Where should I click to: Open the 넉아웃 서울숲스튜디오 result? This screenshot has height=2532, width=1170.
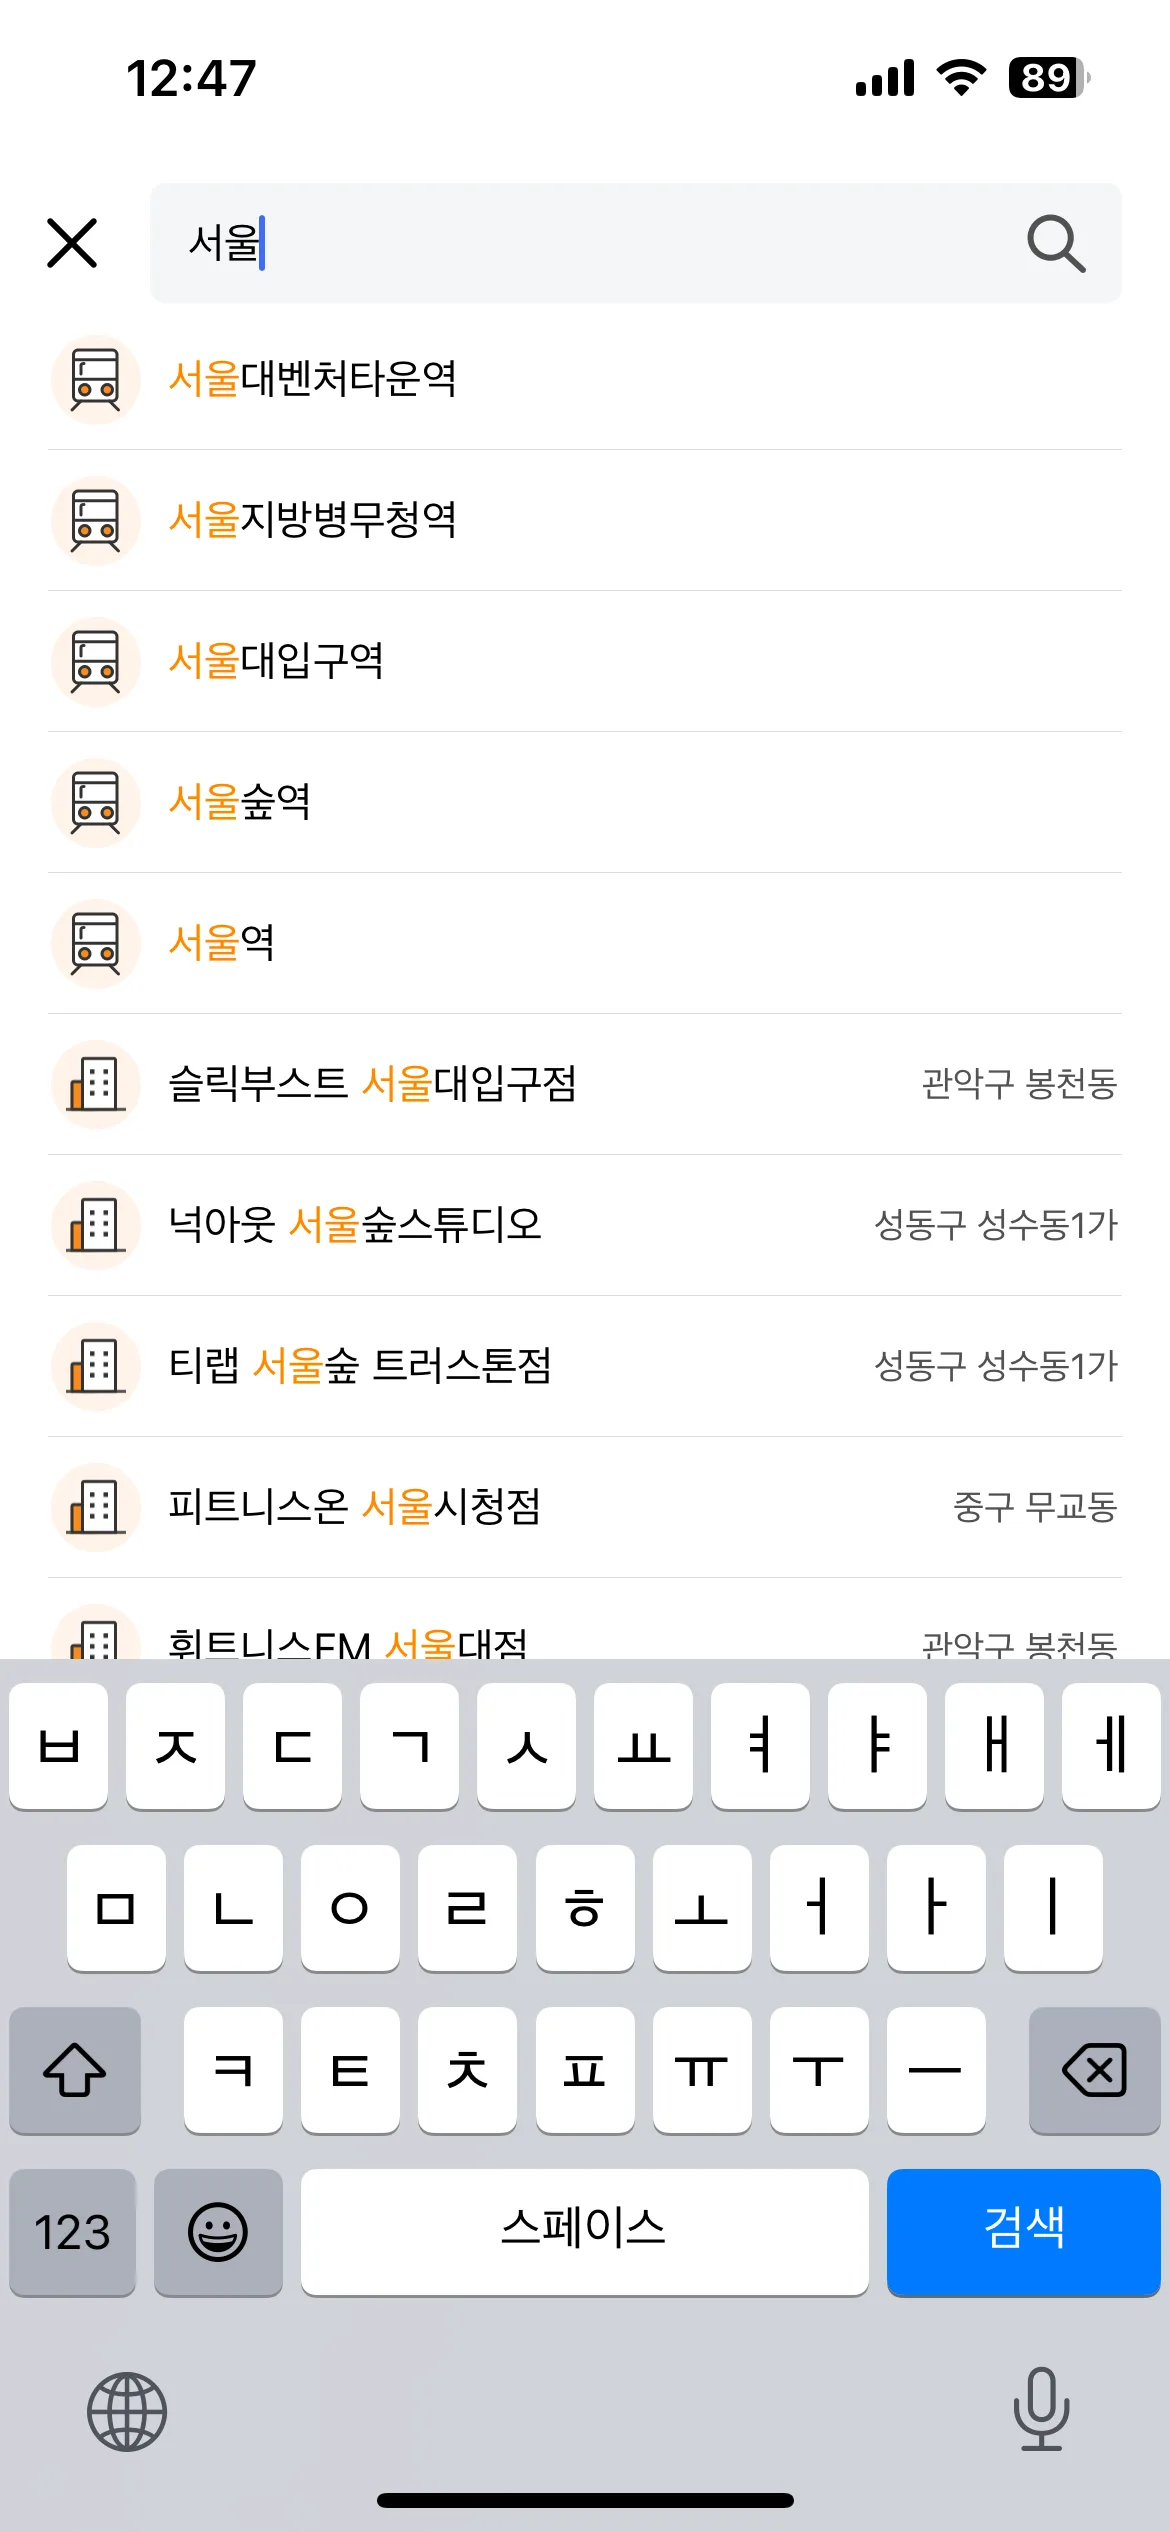pos(585,1225)
